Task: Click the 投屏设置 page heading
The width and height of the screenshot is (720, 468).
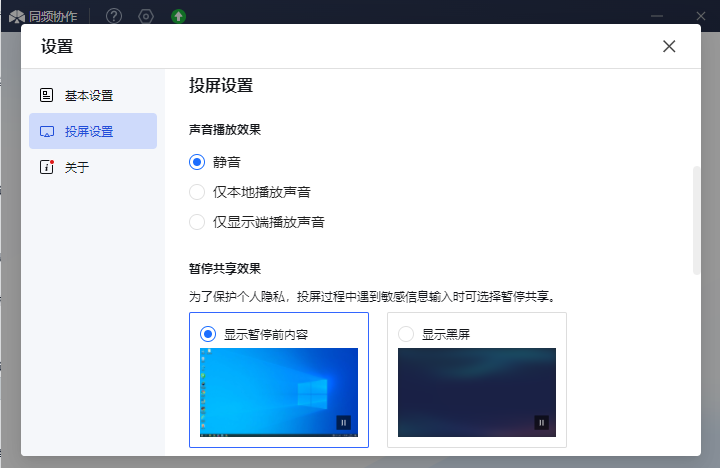Action: (x=221, y=85)
